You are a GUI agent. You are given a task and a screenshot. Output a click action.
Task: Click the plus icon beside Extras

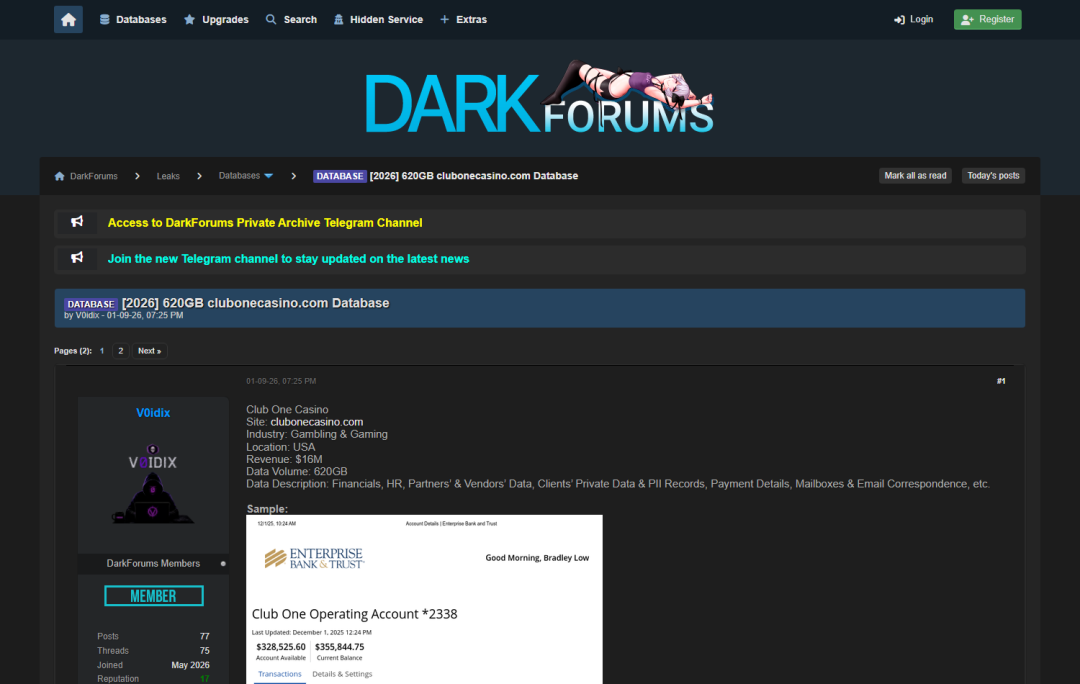point(444,19)
